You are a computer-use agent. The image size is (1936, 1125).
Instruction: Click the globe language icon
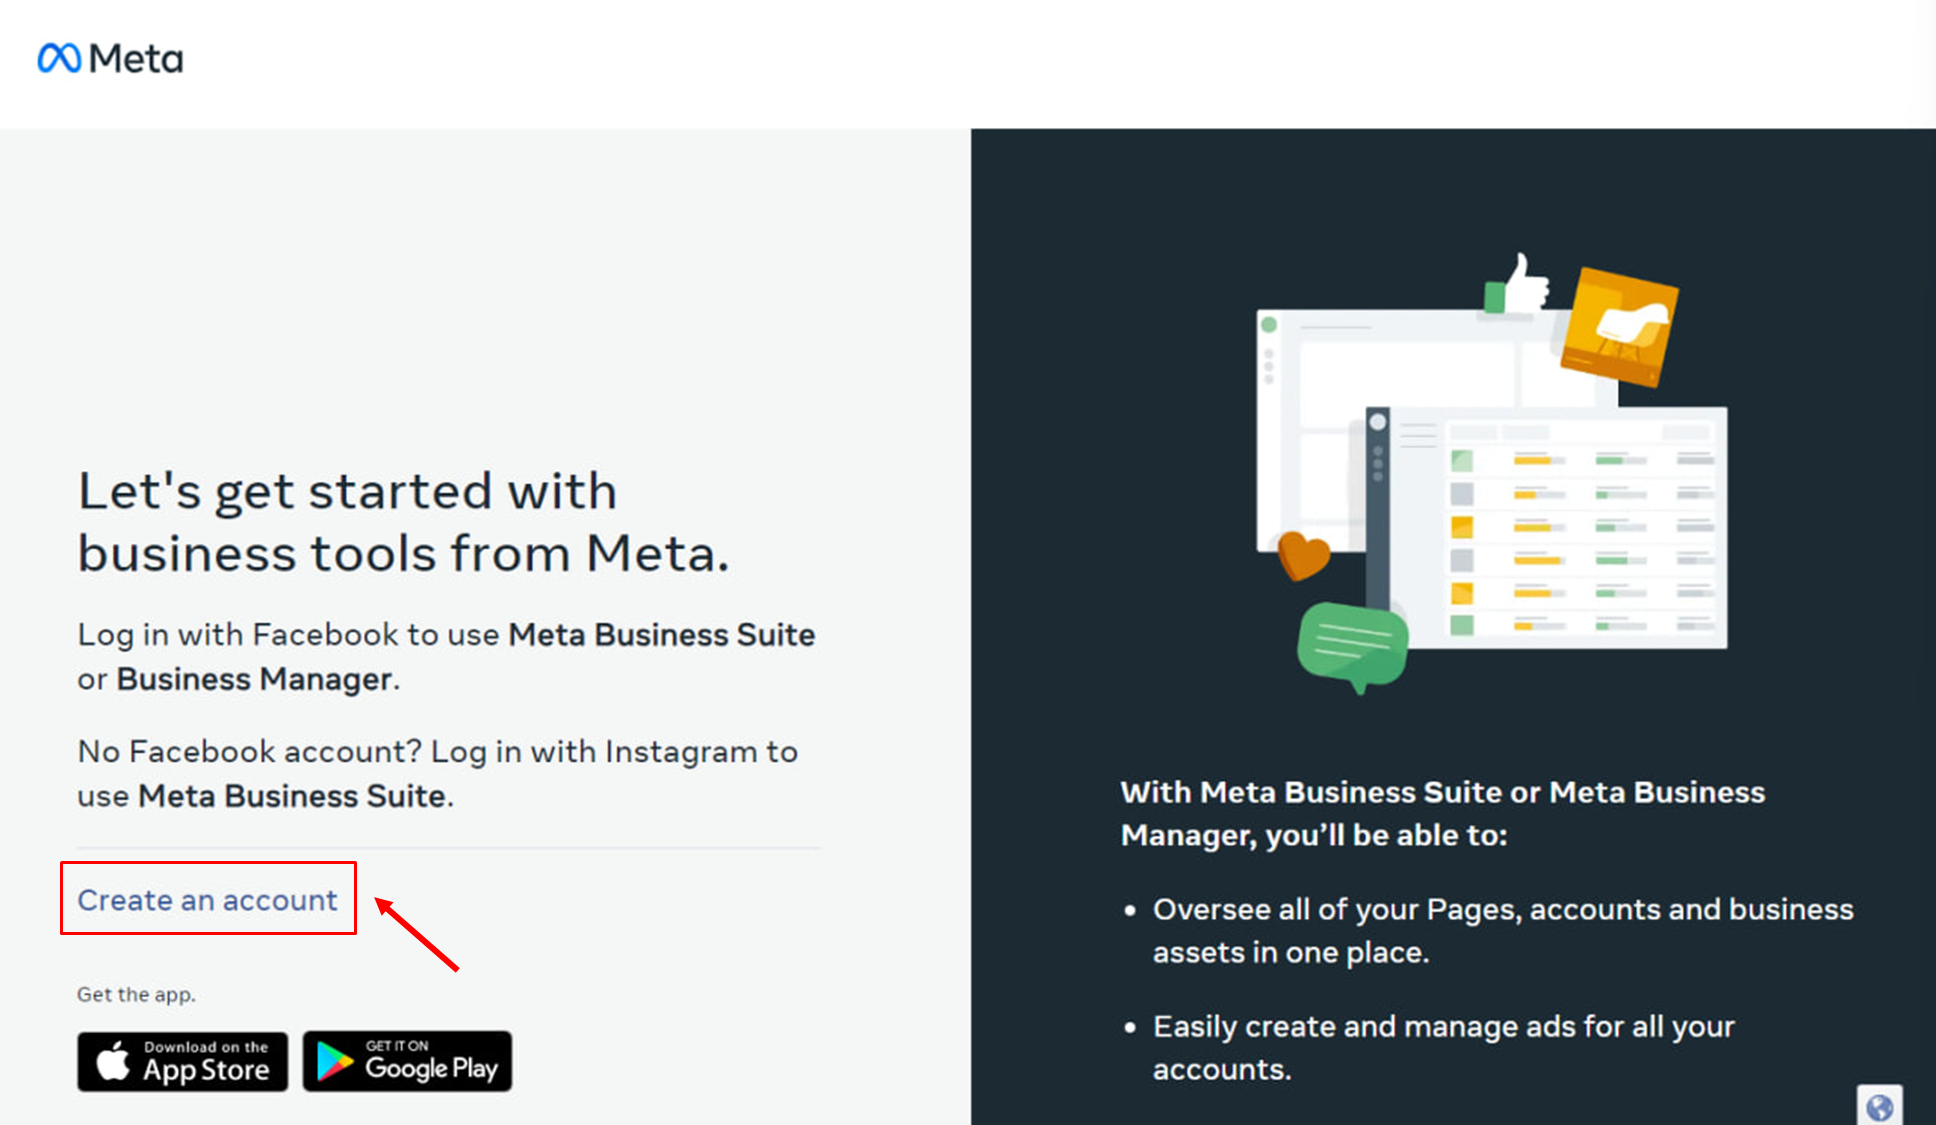pos(1879,1107)
